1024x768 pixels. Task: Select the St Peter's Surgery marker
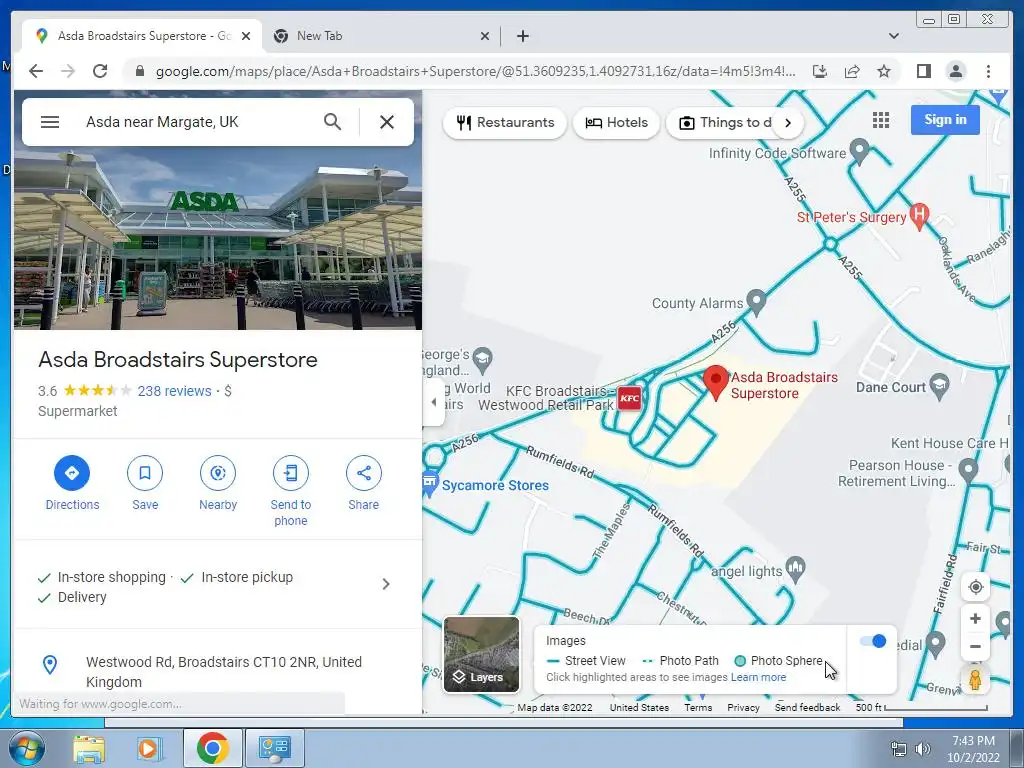coord(920,216)
